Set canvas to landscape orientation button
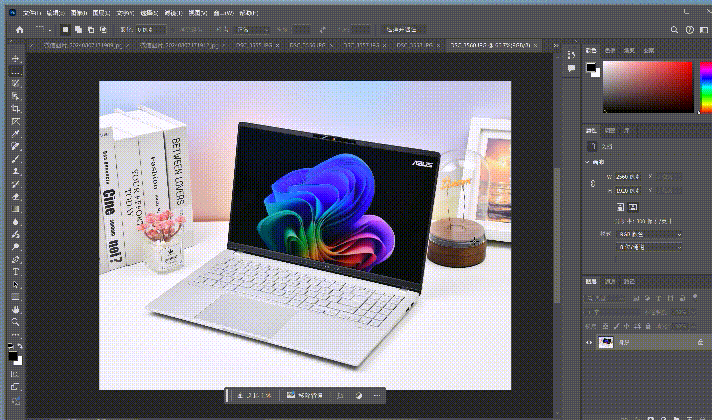This screenshot has width=712, height=420. [x=633, y=207]
